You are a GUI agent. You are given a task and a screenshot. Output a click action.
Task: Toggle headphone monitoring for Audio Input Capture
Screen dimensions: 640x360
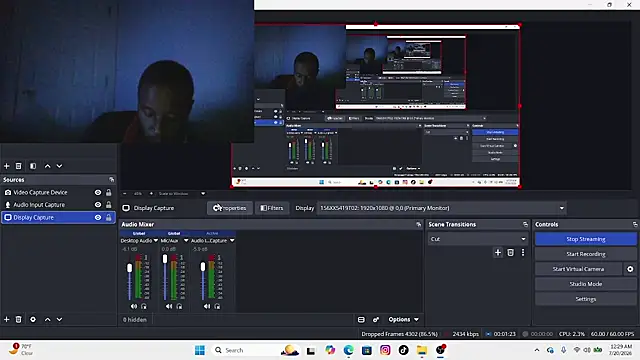(217, 306)
